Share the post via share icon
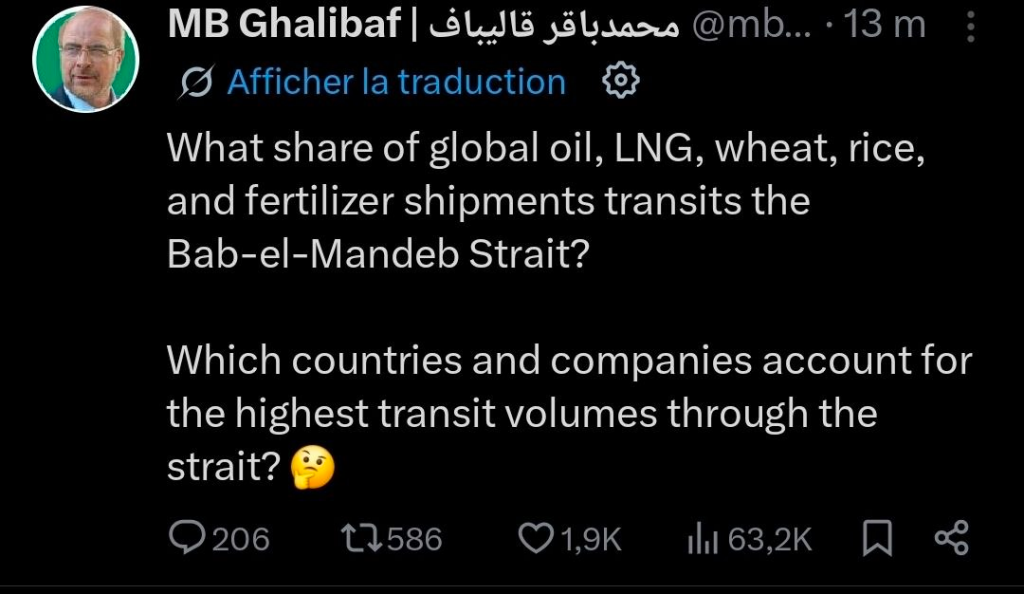The width and height of the screenshot is (1024, 594). pos(951,540)
